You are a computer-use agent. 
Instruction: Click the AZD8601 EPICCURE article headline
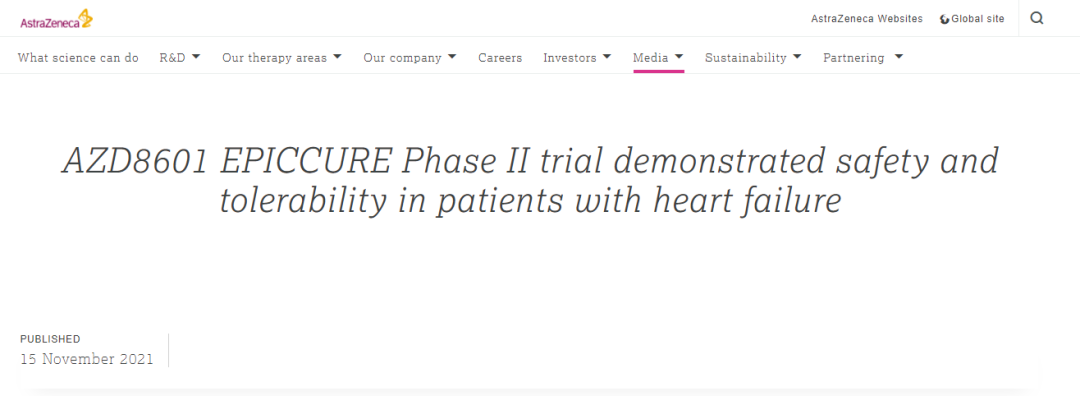pyautogui.click(x=530, y=180)
